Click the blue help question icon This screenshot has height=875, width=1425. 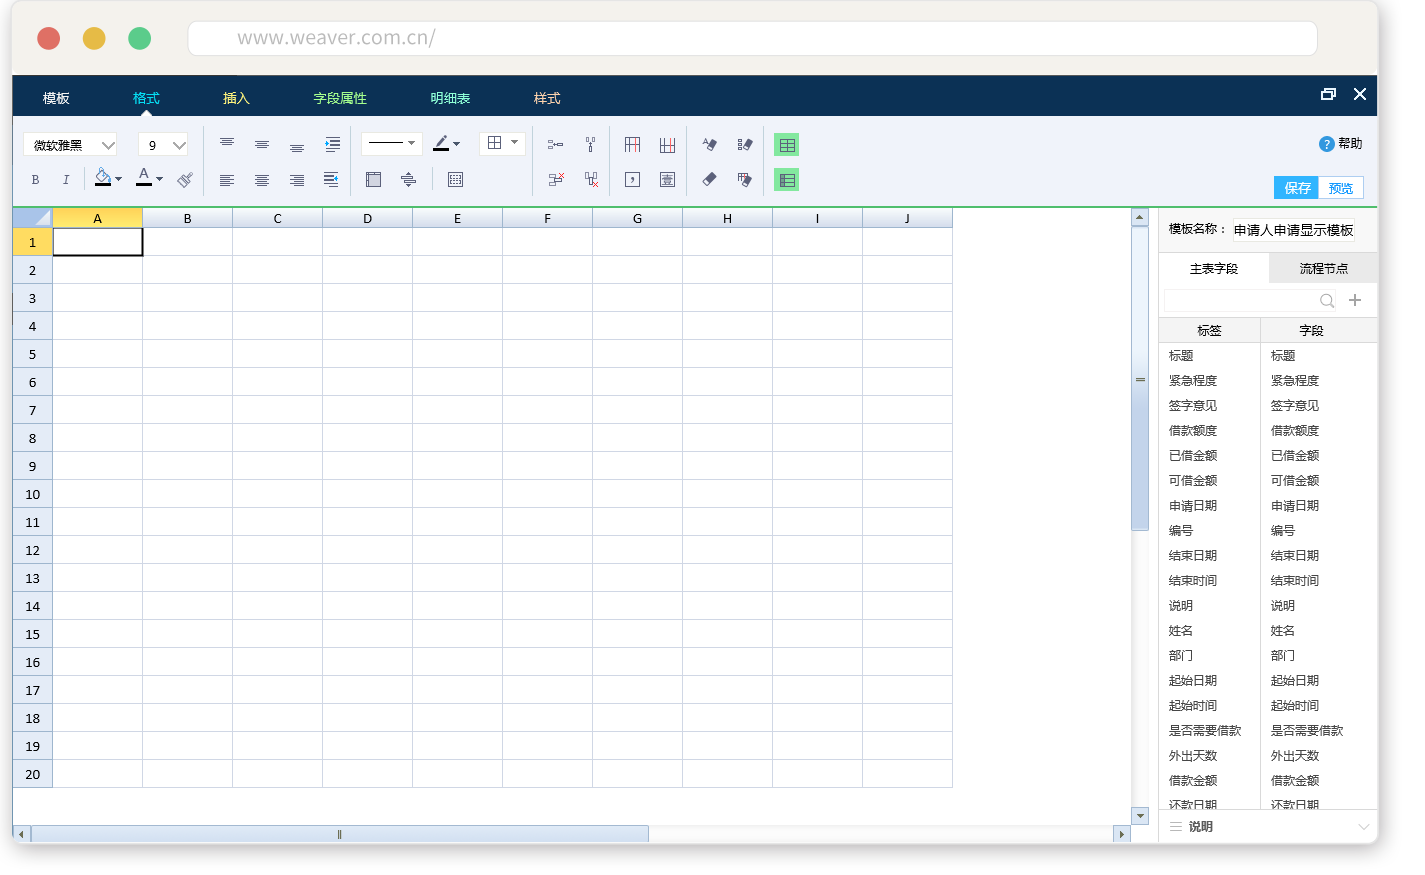tap(1326, 144)
